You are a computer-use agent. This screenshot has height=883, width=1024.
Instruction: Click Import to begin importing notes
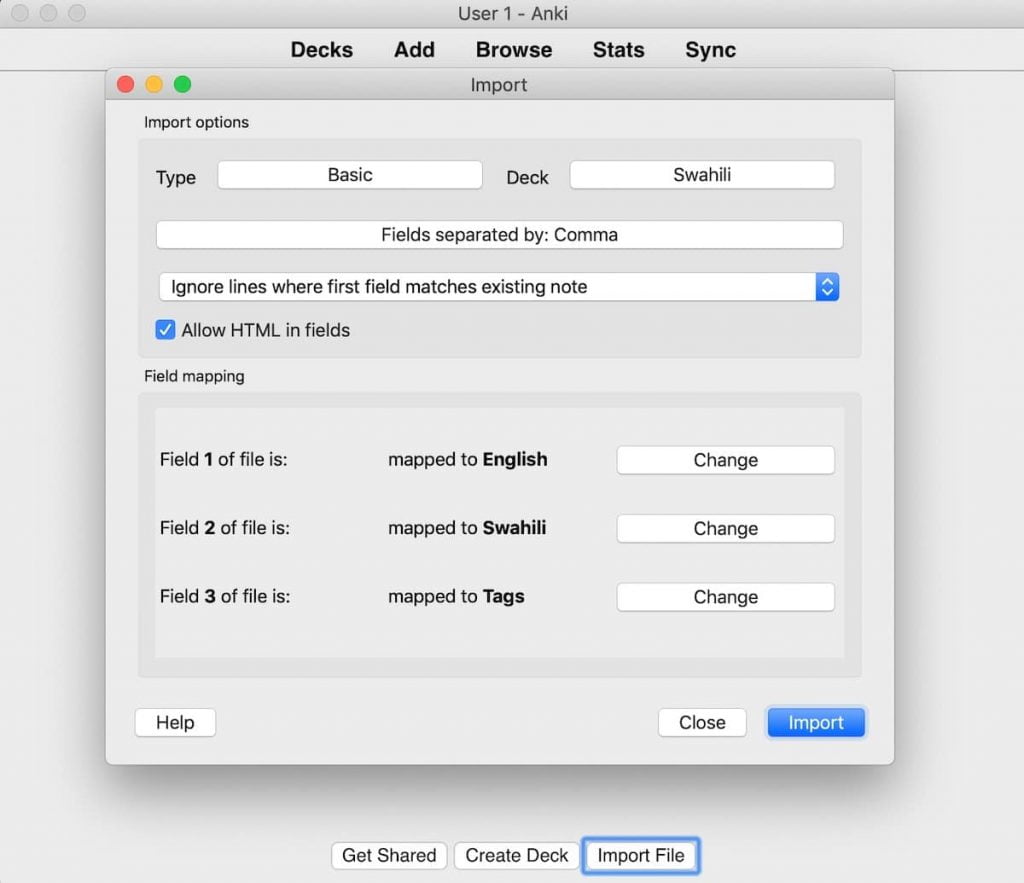tap(815, 722)
